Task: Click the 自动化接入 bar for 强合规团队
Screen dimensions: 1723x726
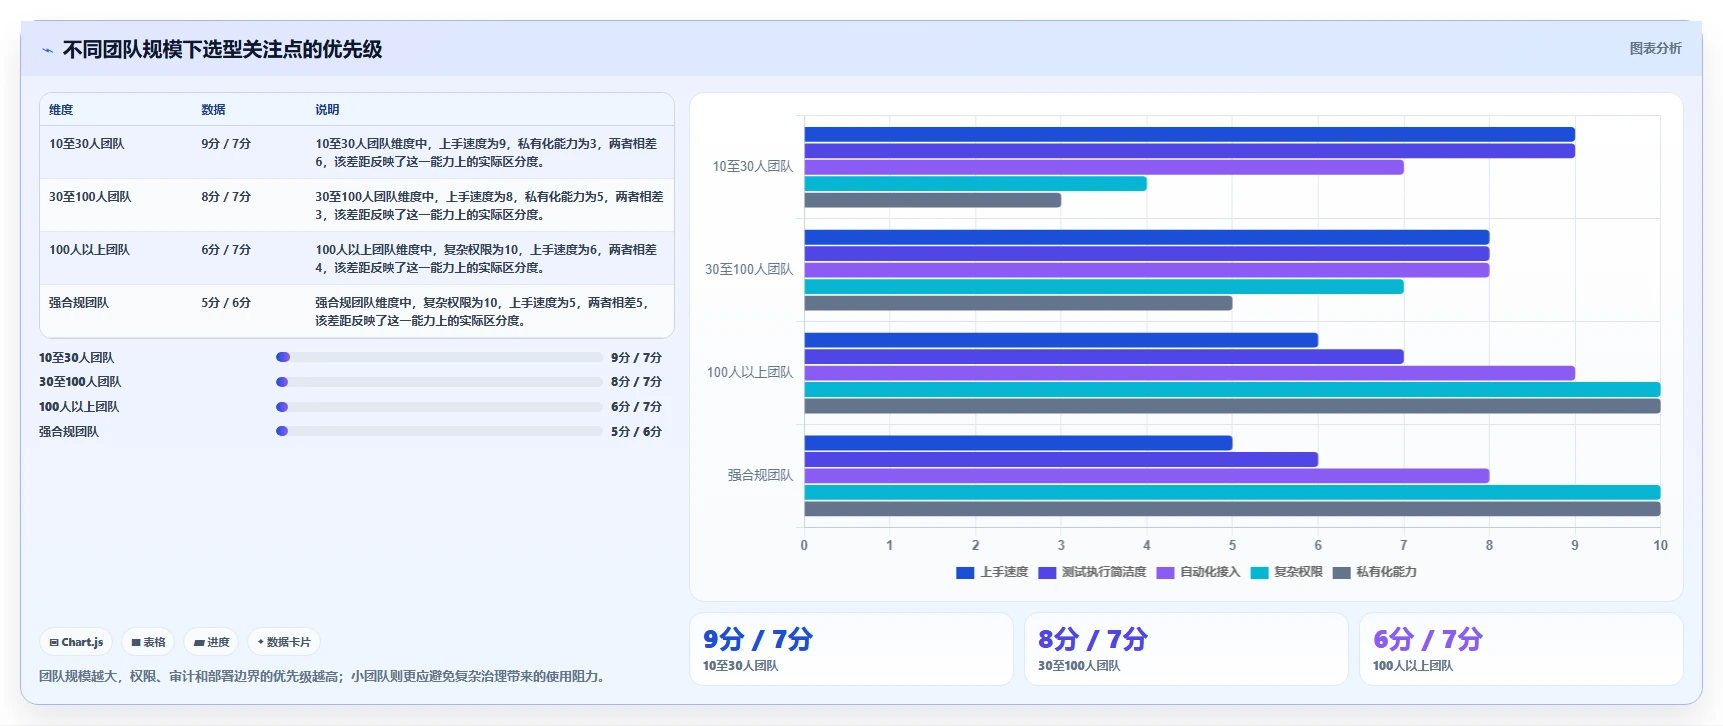Action: [1146, 476]
